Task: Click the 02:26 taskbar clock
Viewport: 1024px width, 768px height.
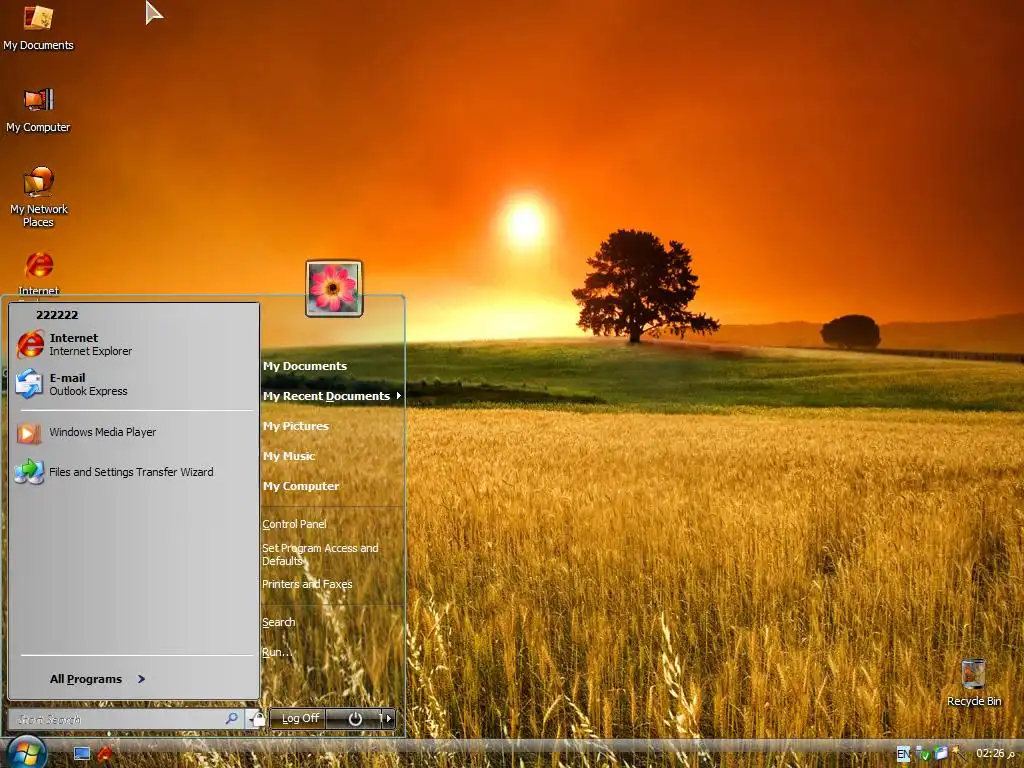Action: 995,753
